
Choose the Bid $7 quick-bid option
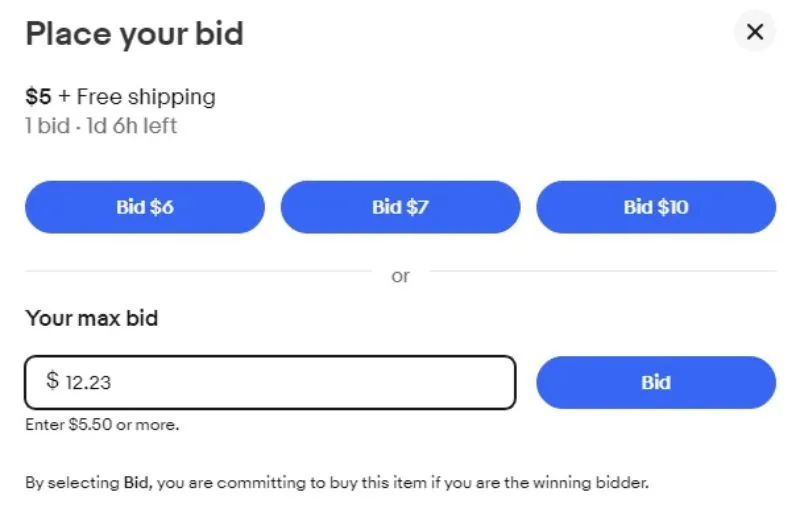400,207
